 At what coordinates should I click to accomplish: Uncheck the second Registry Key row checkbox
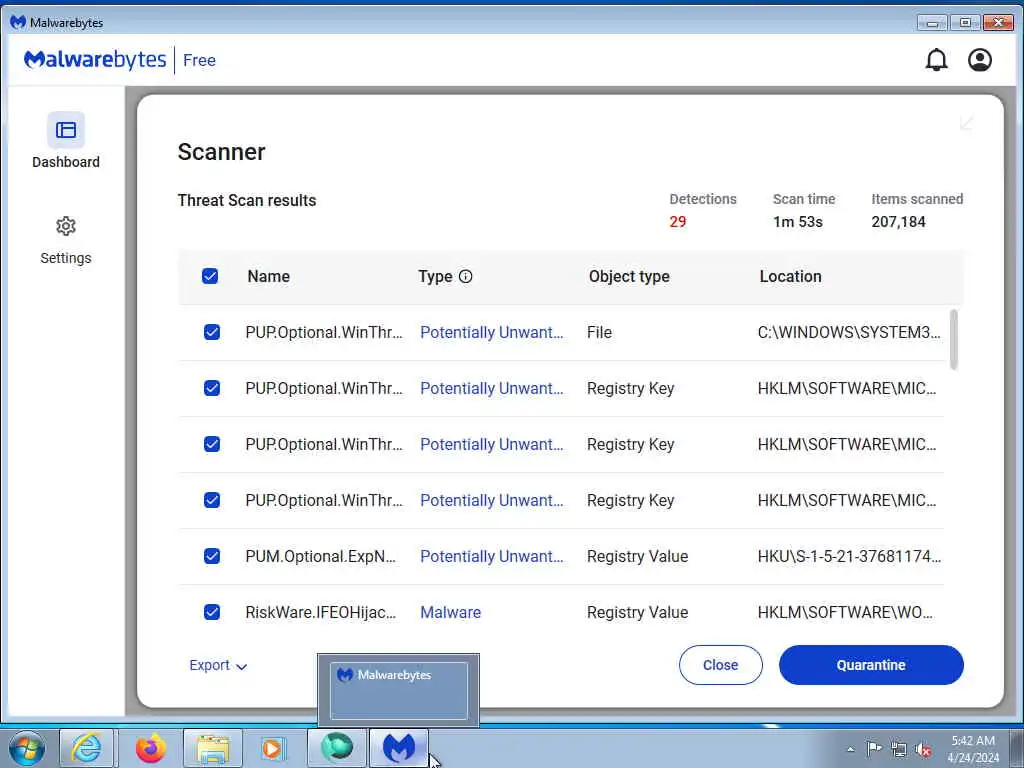point(212,444)
